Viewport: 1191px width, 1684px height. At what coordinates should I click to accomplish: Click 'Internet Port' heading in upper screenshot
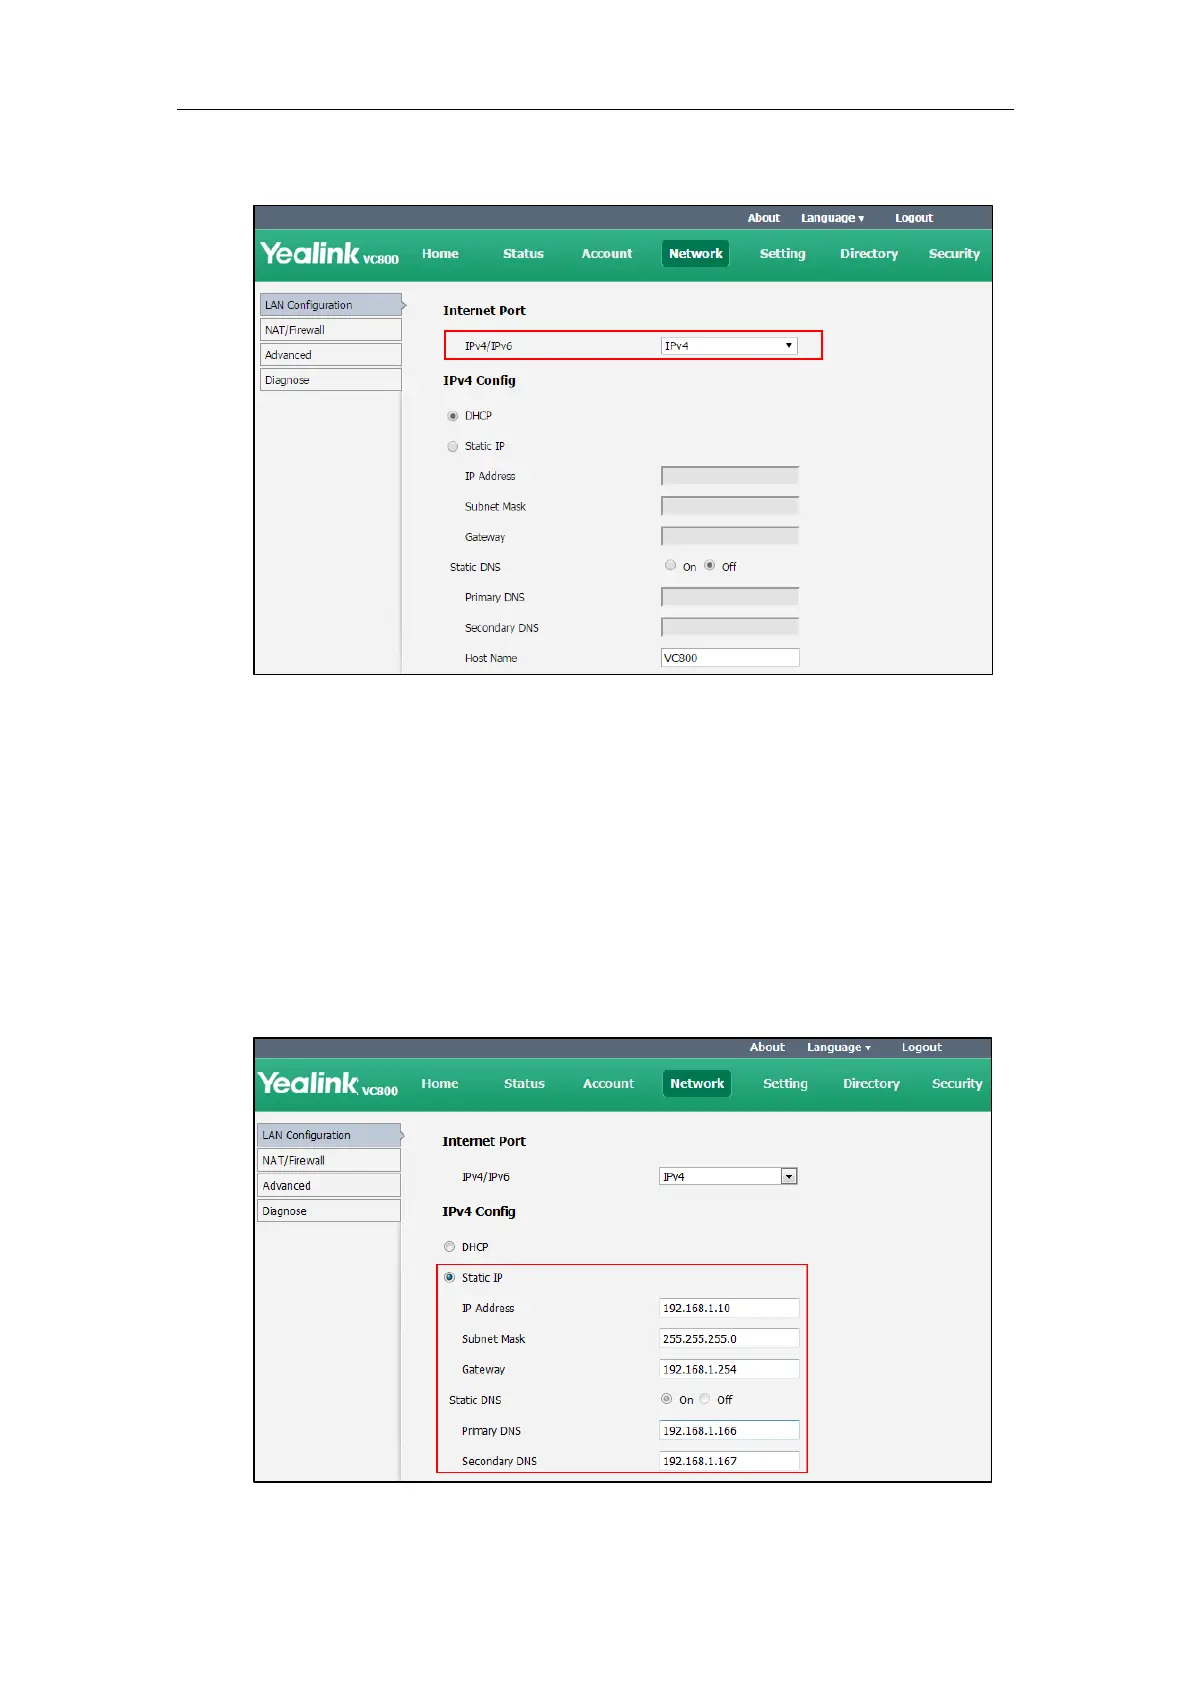484,311
